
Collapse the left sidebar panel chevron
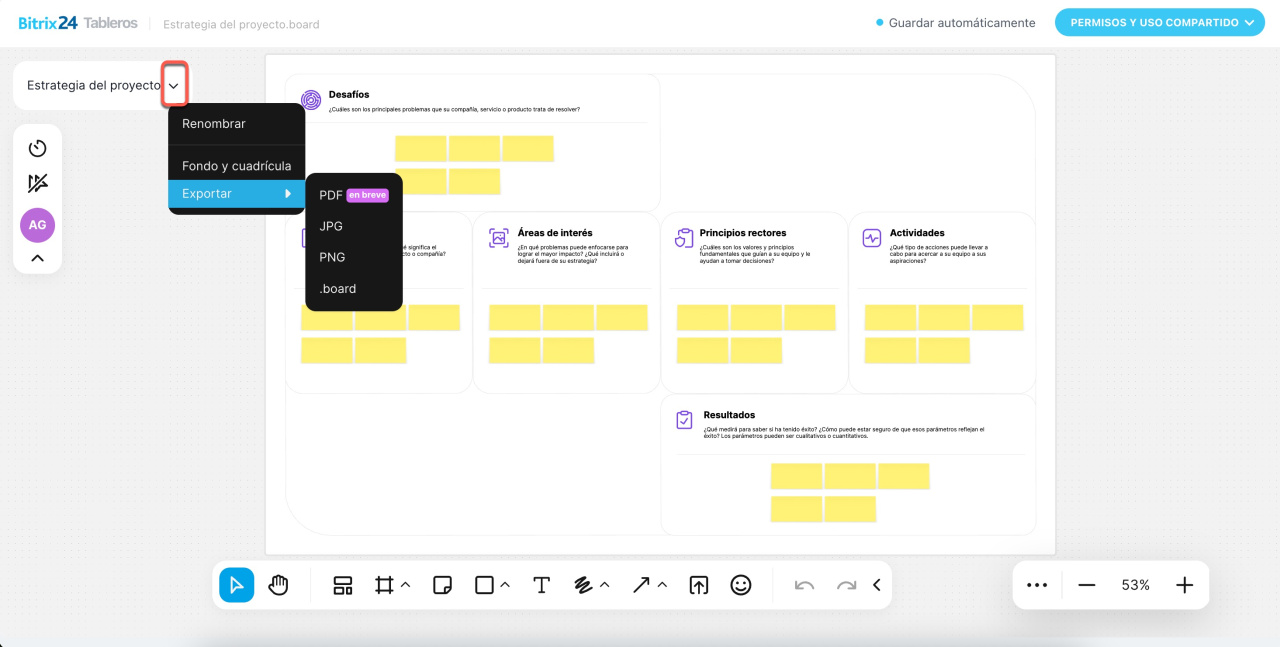click(x=38, y=258)
